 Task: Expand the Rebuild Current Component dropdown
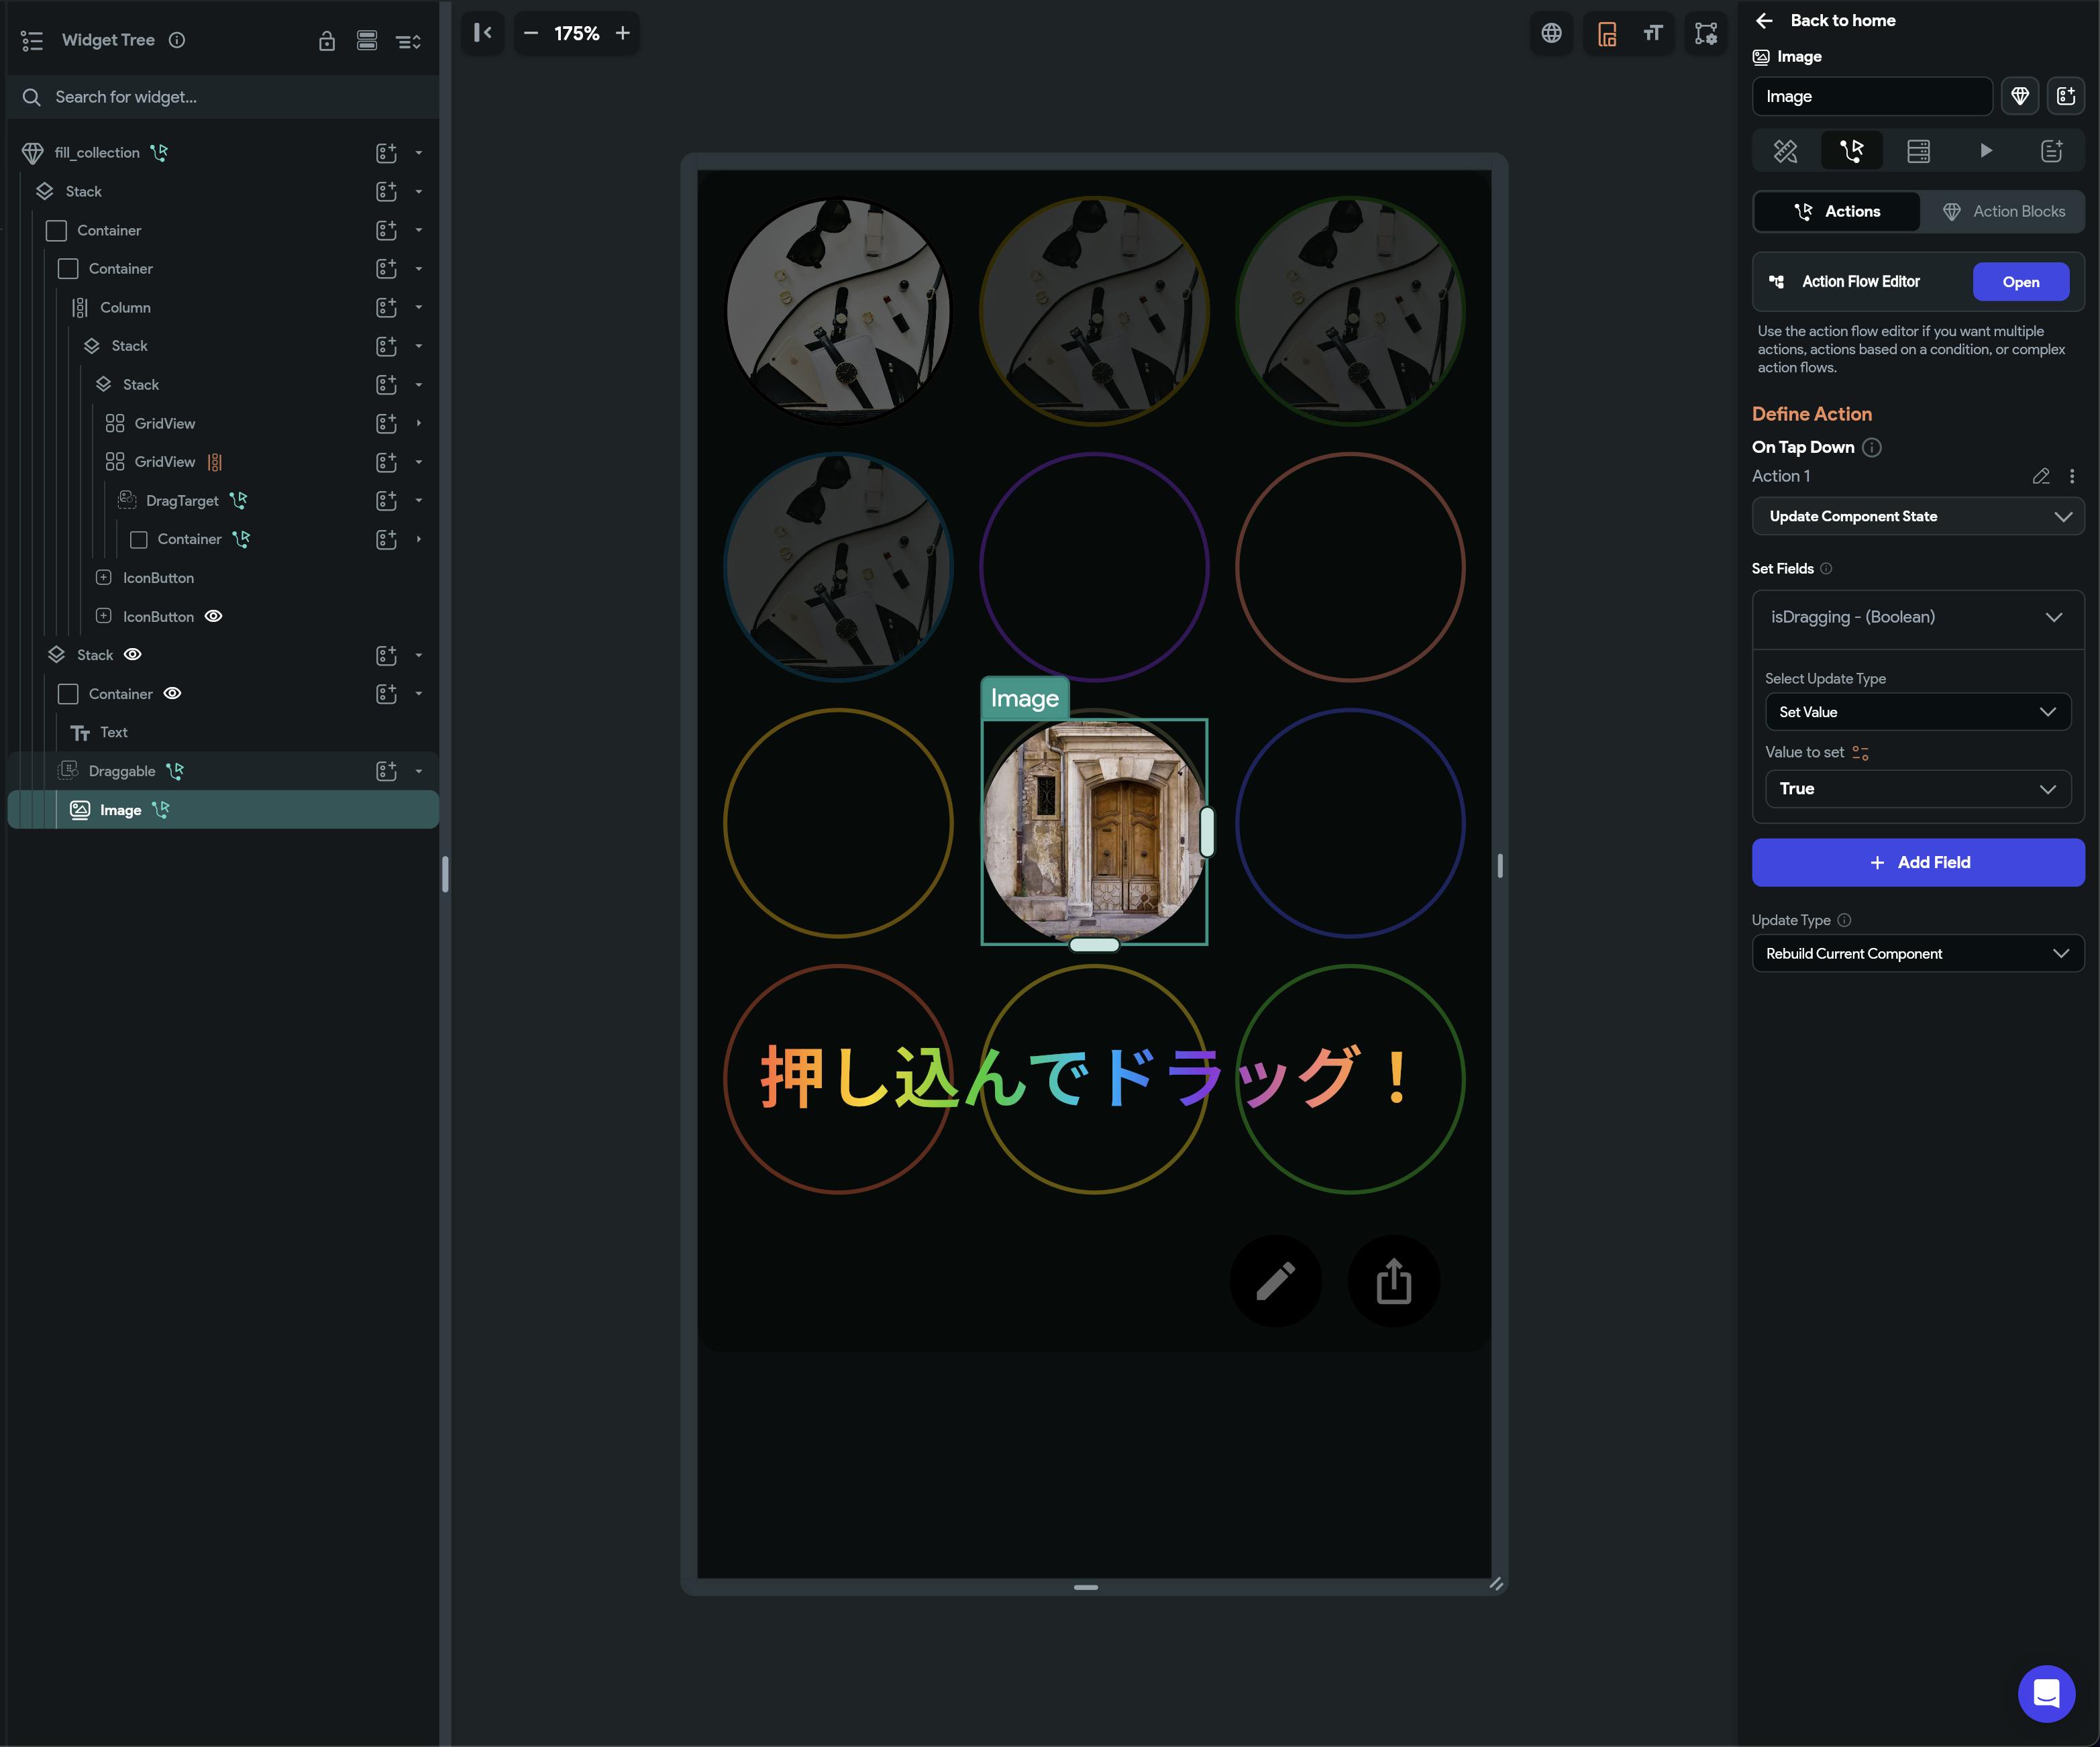pyautogui.click(x=1917, y=954)
